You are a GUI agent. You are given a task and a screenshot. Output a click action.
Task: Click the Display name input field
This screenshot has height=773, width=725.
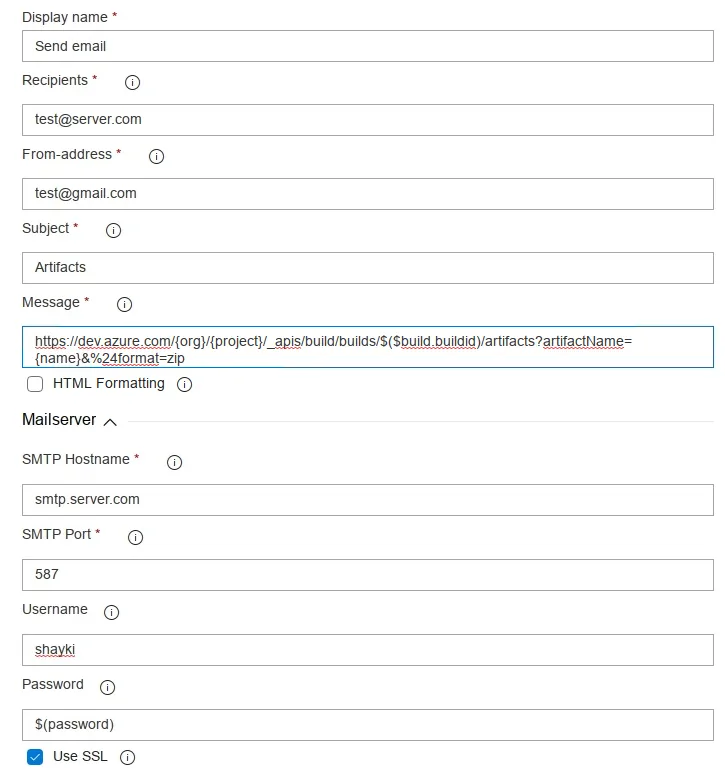point(367,46)
